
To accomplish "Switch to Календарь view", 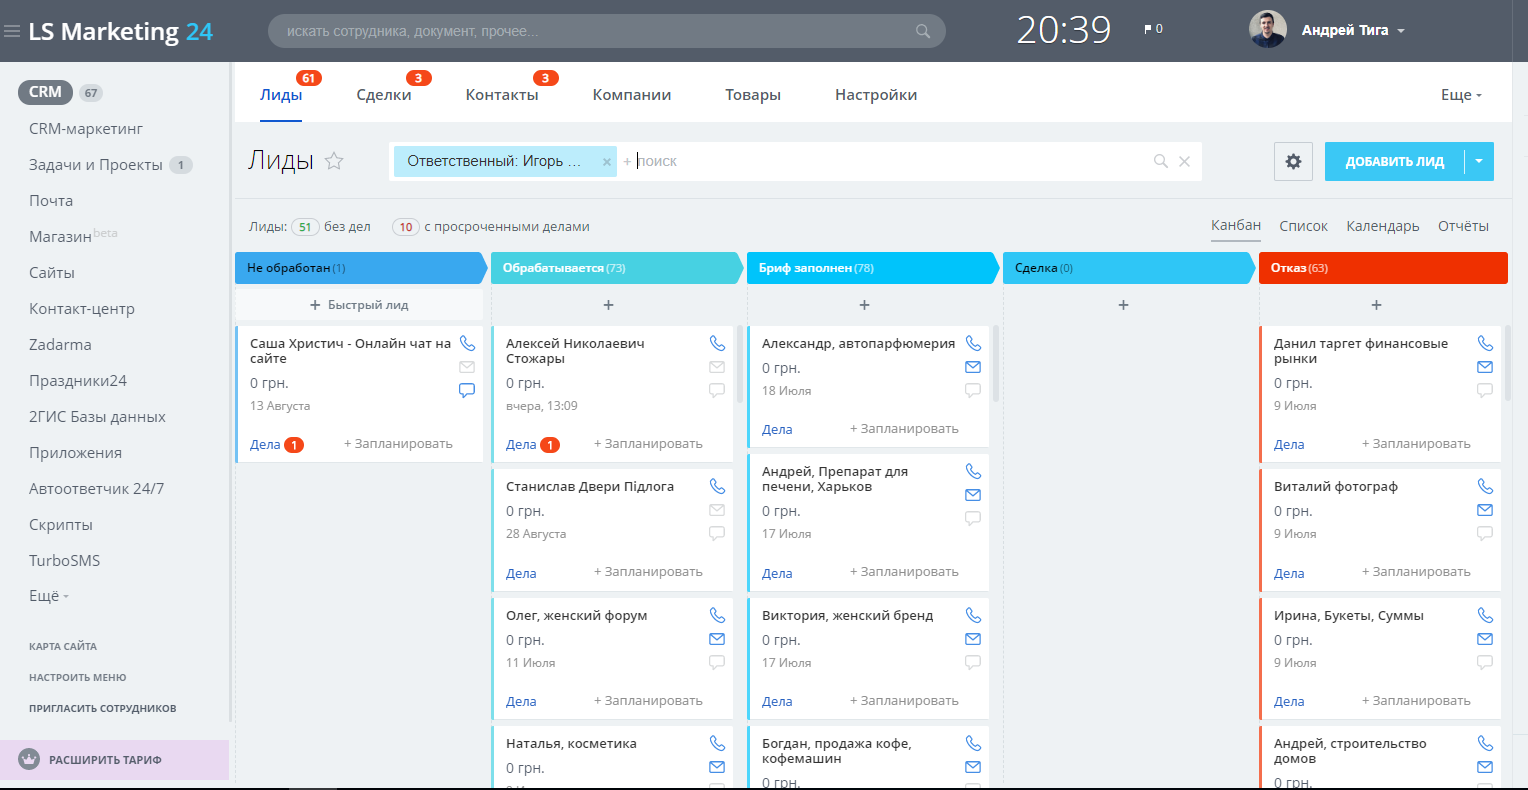I will click(1383, 226).
